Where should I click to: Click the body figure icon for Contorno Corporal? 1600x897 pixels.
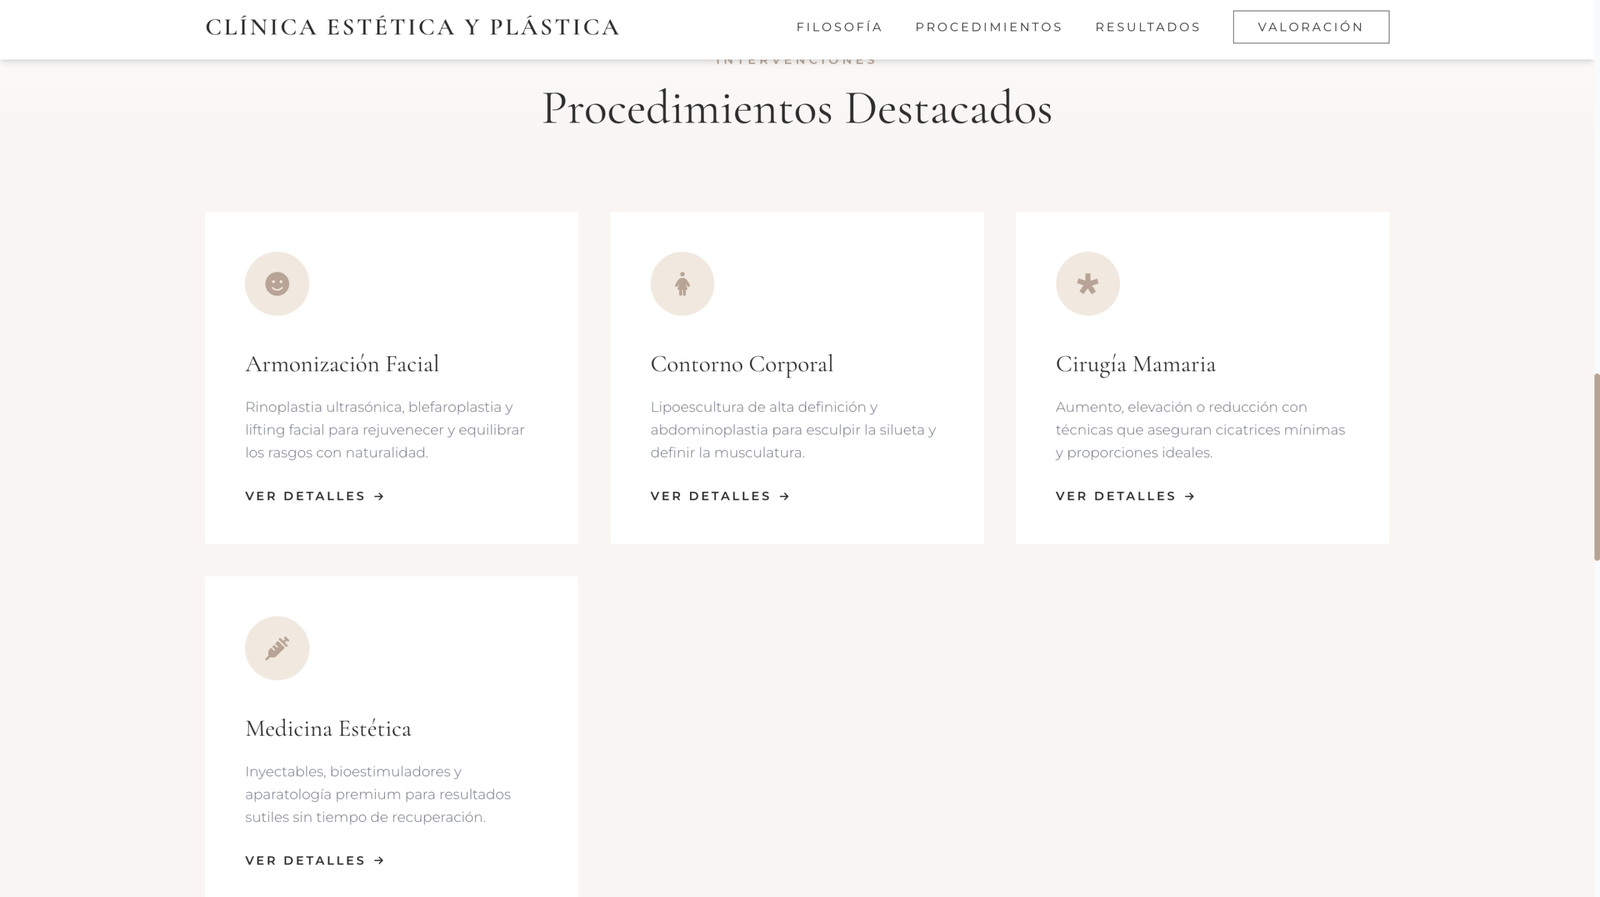pyautogui.click(x=682, y=284)
